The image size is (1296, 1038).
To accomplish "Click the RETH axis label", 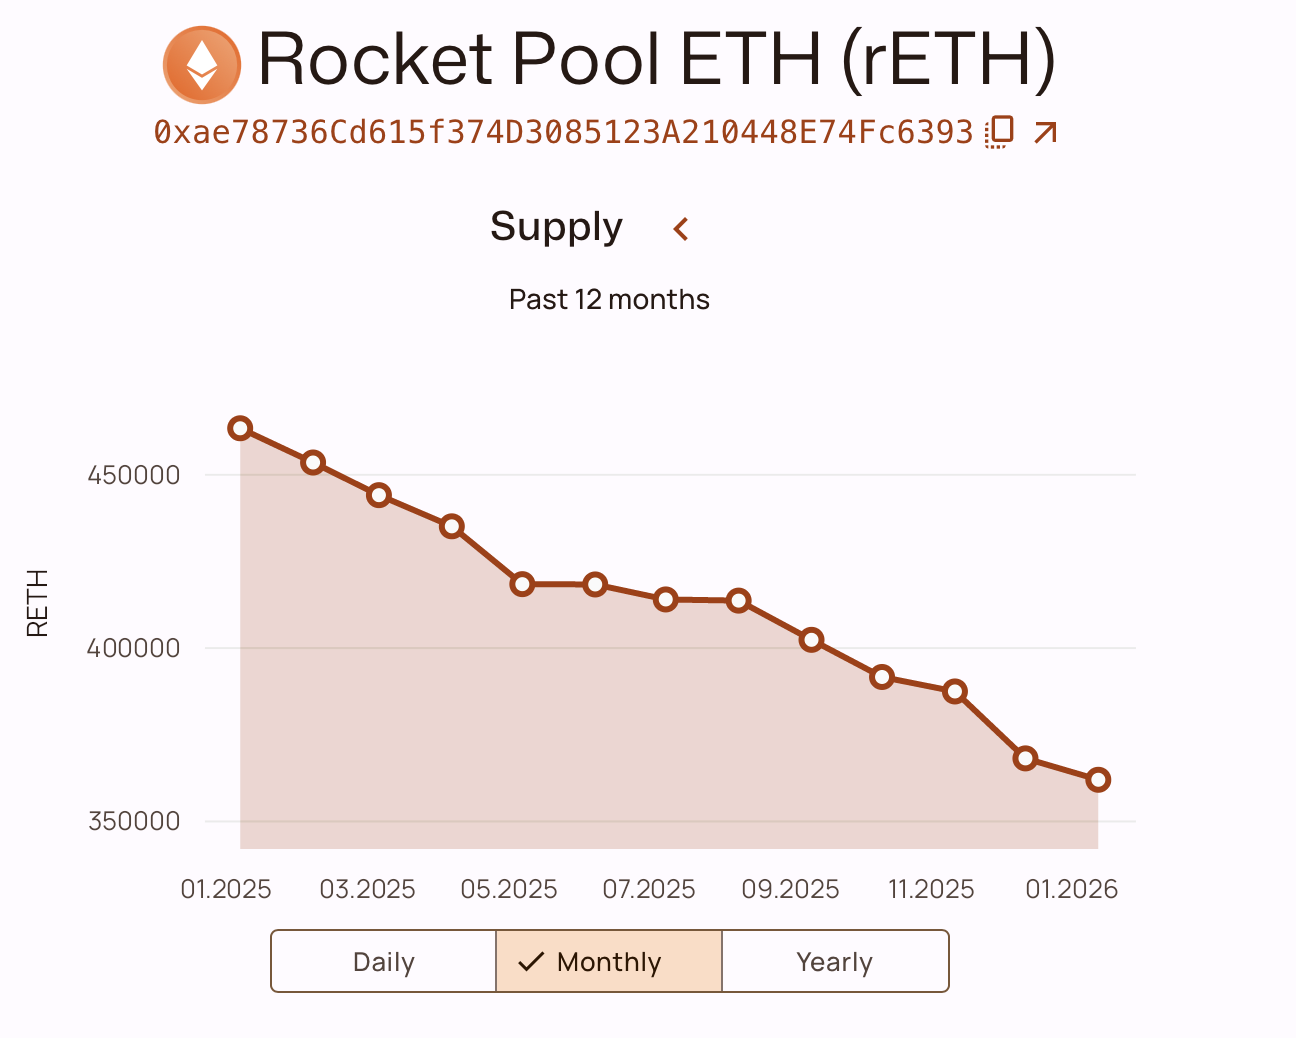I will click(x=37, y=603).
